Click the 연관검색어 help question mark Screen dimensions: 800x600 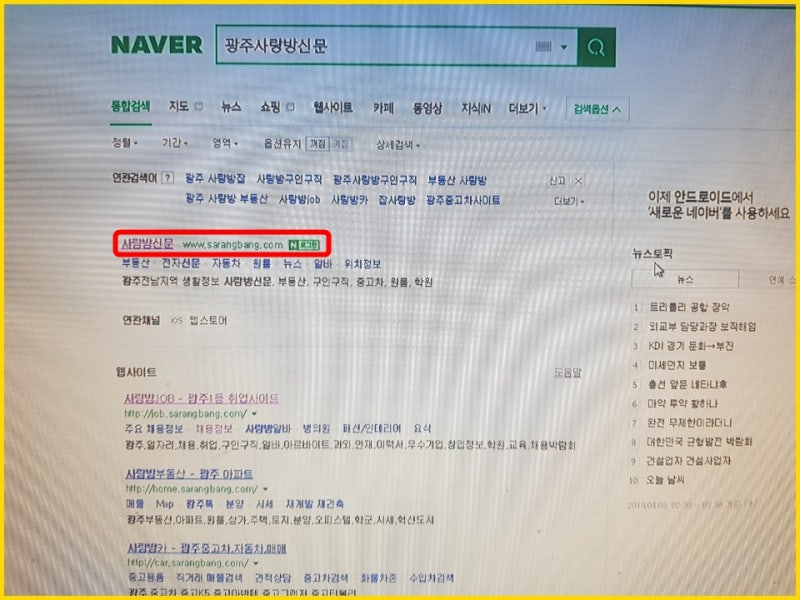pos(167,178)
